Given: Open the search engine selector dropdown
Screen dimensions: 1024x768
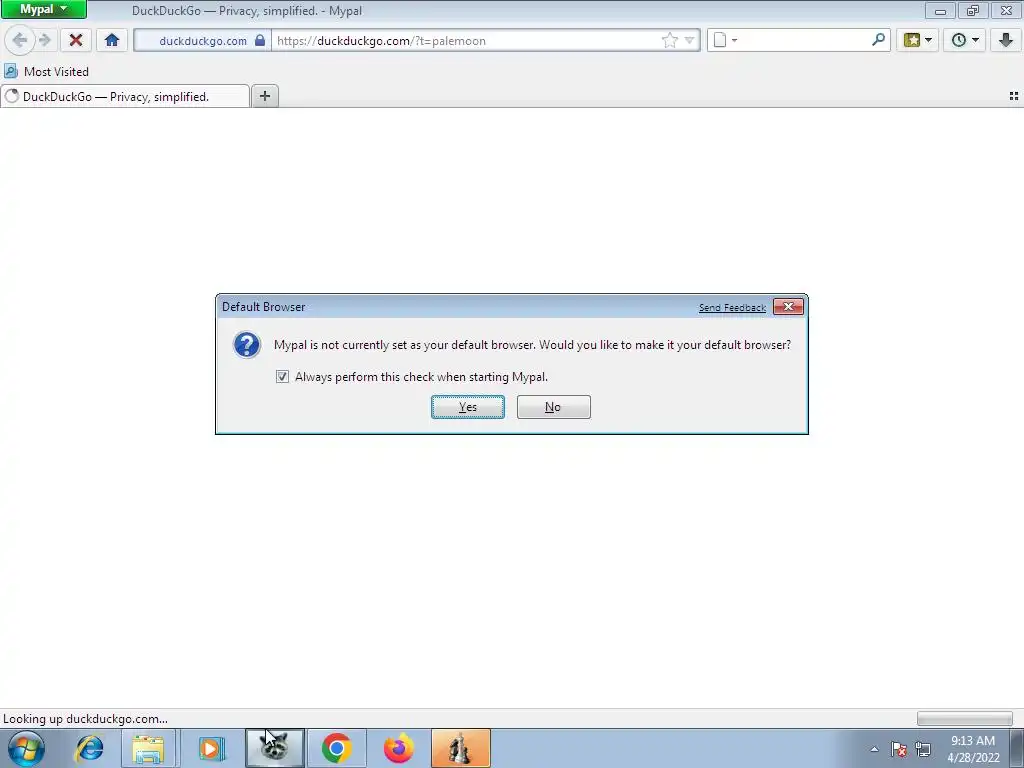Looking at the screenshot, I should click(x=725, y=40).
